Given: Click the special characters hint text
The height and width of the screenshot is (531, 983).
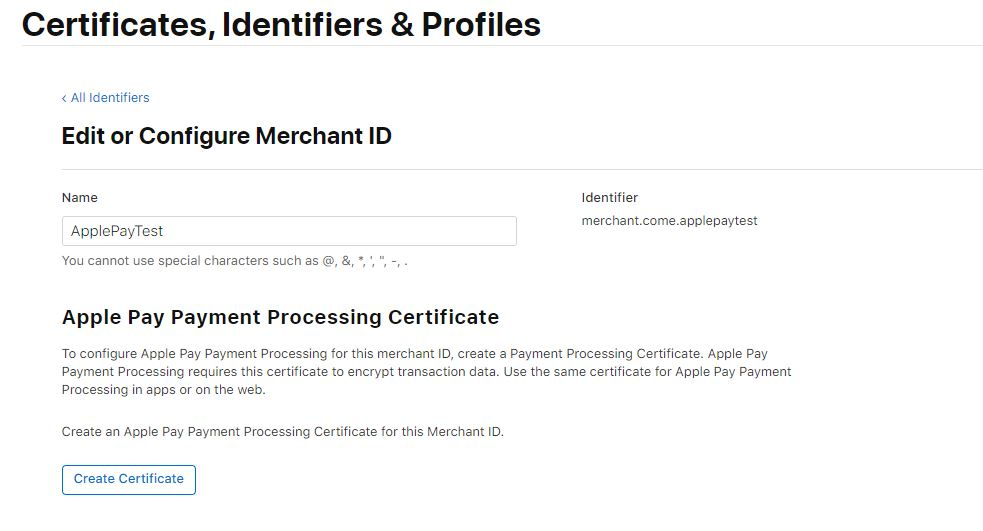Looking at the screenshot, I should click(x=234, y=261).
